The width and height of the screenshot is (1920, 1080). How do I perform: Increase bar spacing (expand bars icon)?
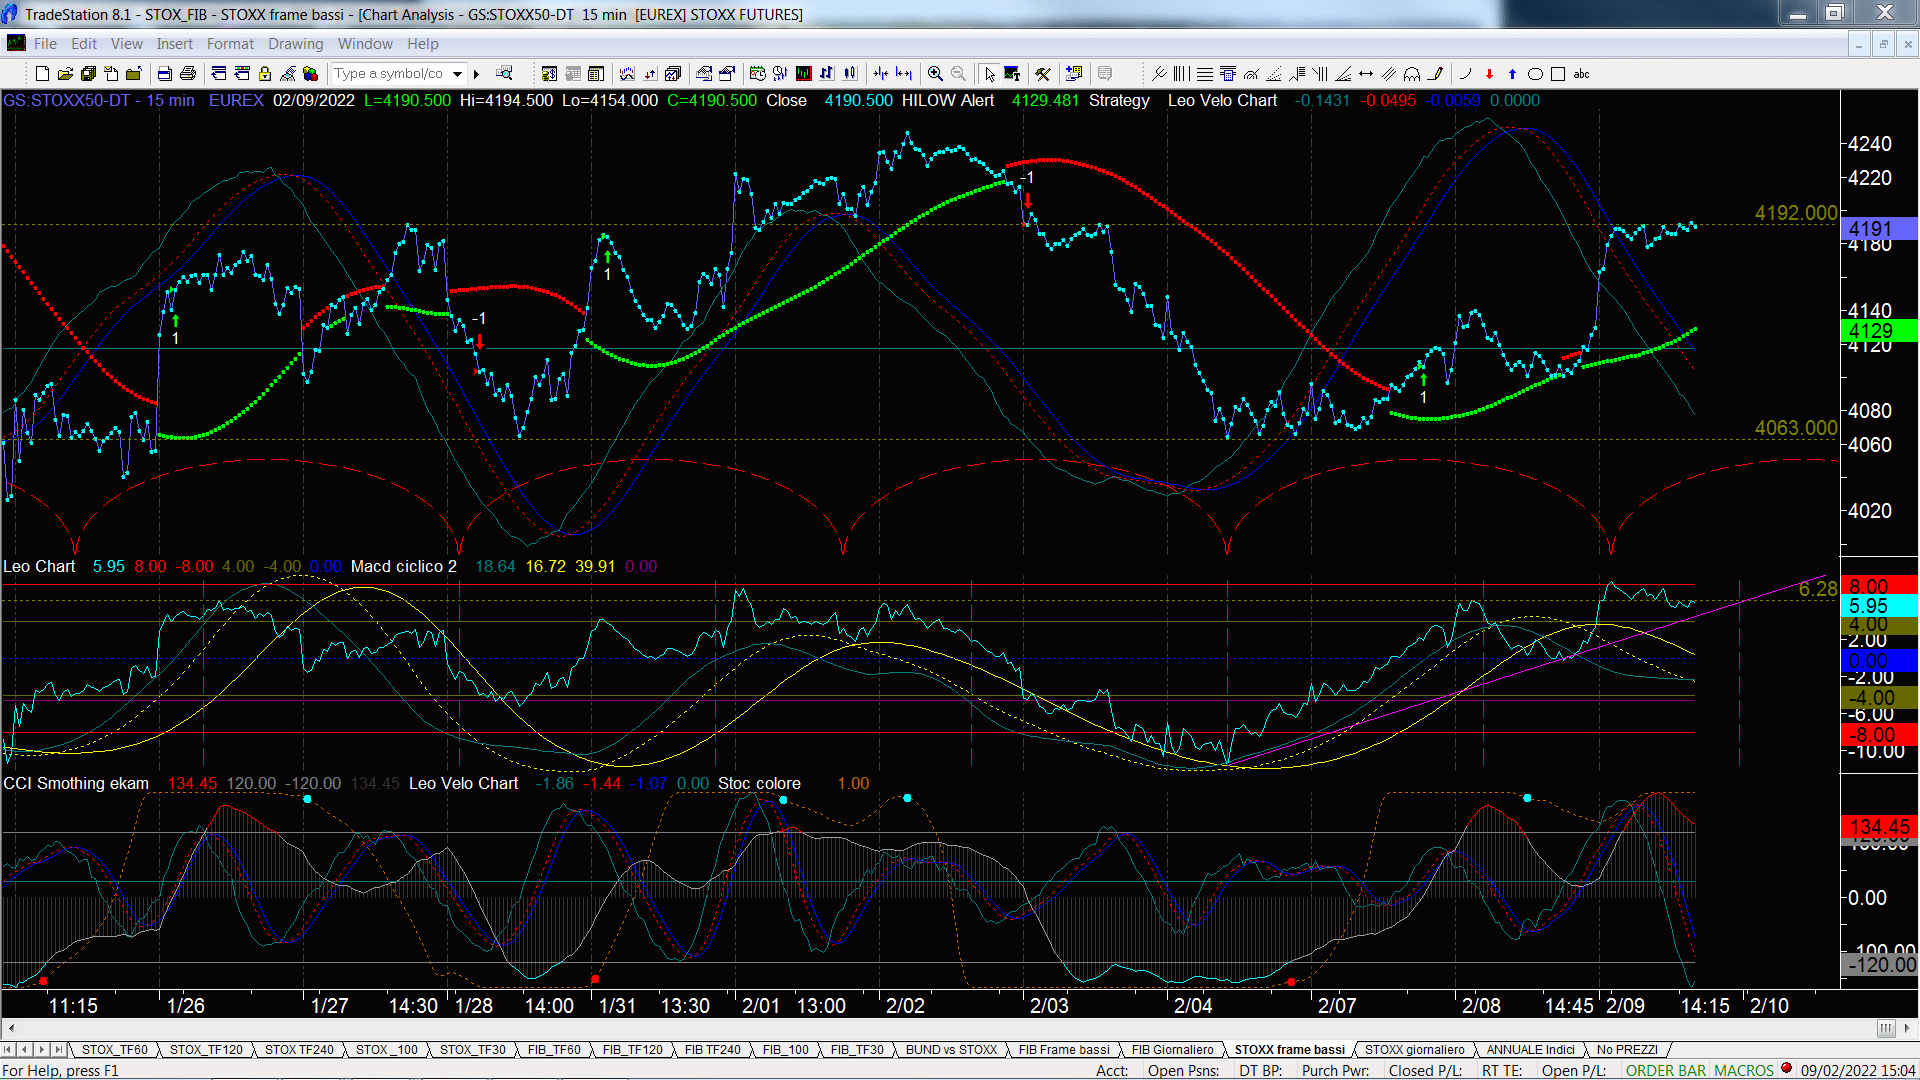pos(904,74)
